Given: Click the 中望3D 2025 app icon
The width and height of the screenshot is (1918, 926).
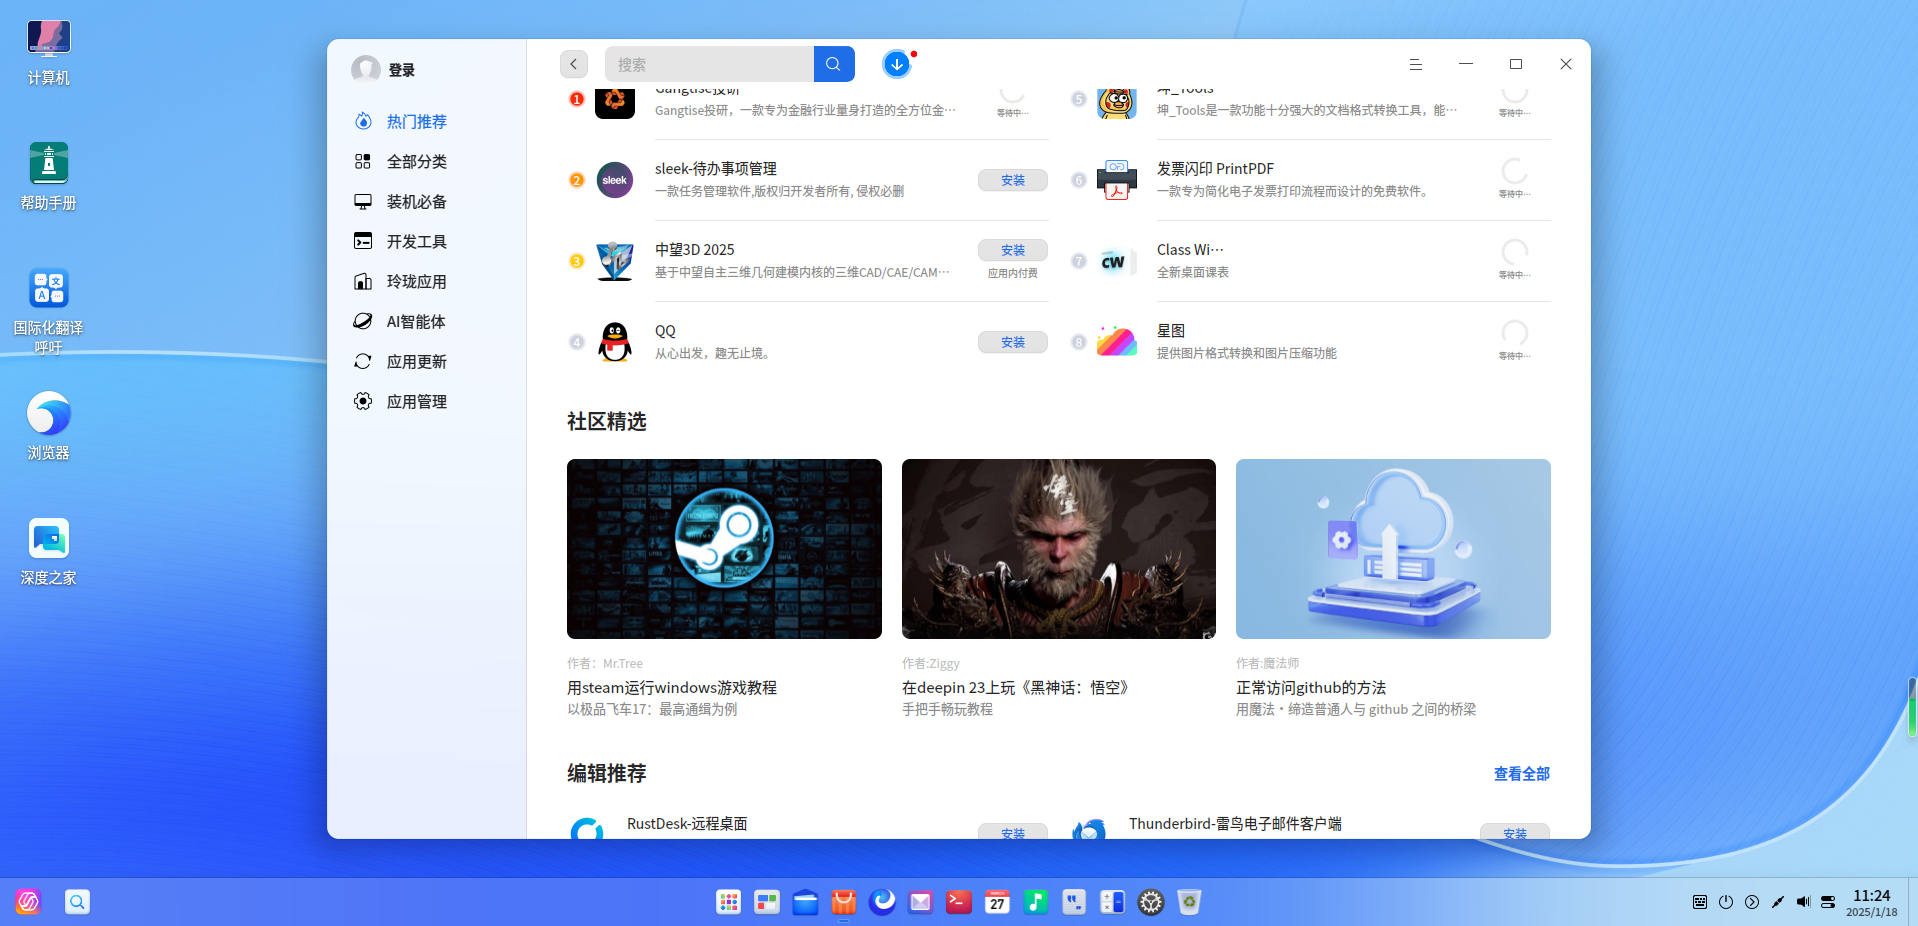Looking at the screenshot, I should 615,261.
